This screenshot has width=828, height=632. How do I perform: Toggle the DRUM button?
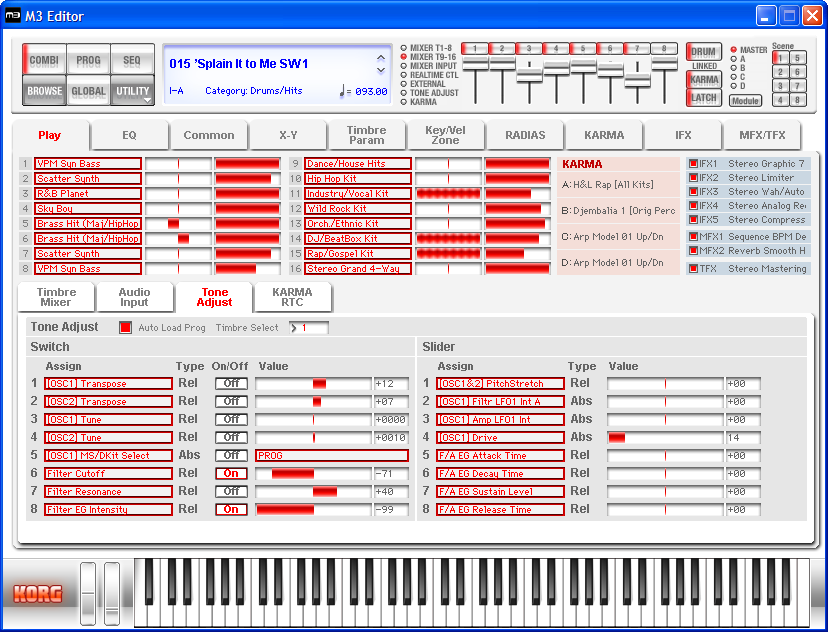[x=703, y=52]
